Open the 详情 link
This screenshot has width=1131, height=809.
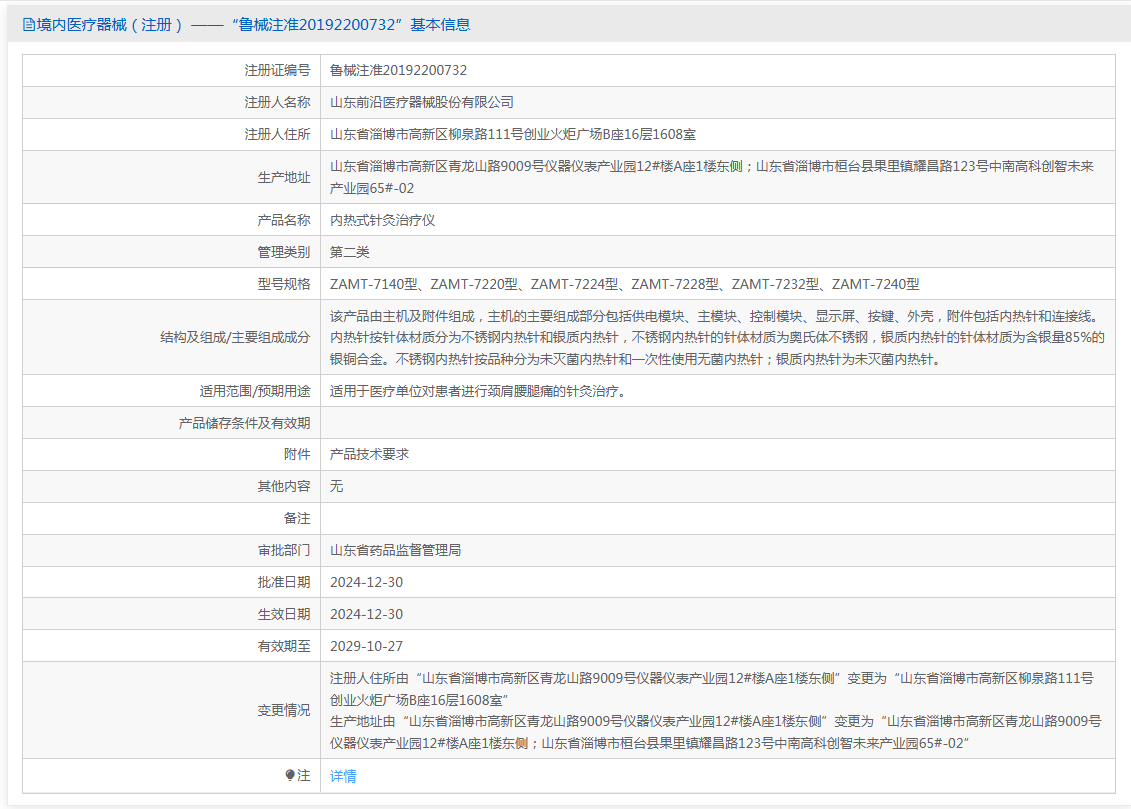click(343, 776)
